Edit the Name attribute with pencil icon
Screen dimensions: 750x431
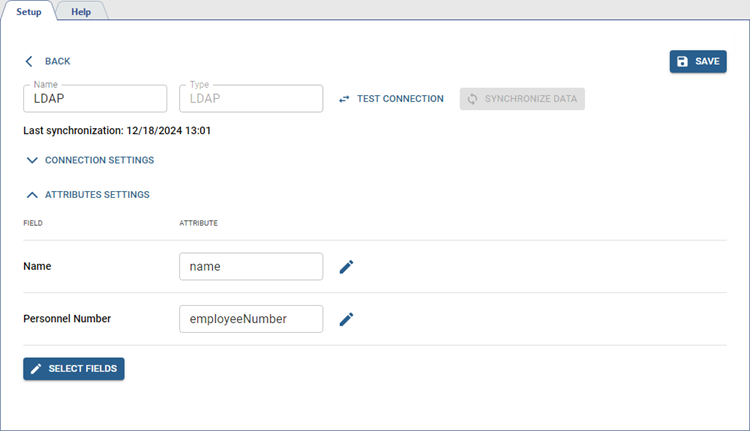click(x=346, y=267)
